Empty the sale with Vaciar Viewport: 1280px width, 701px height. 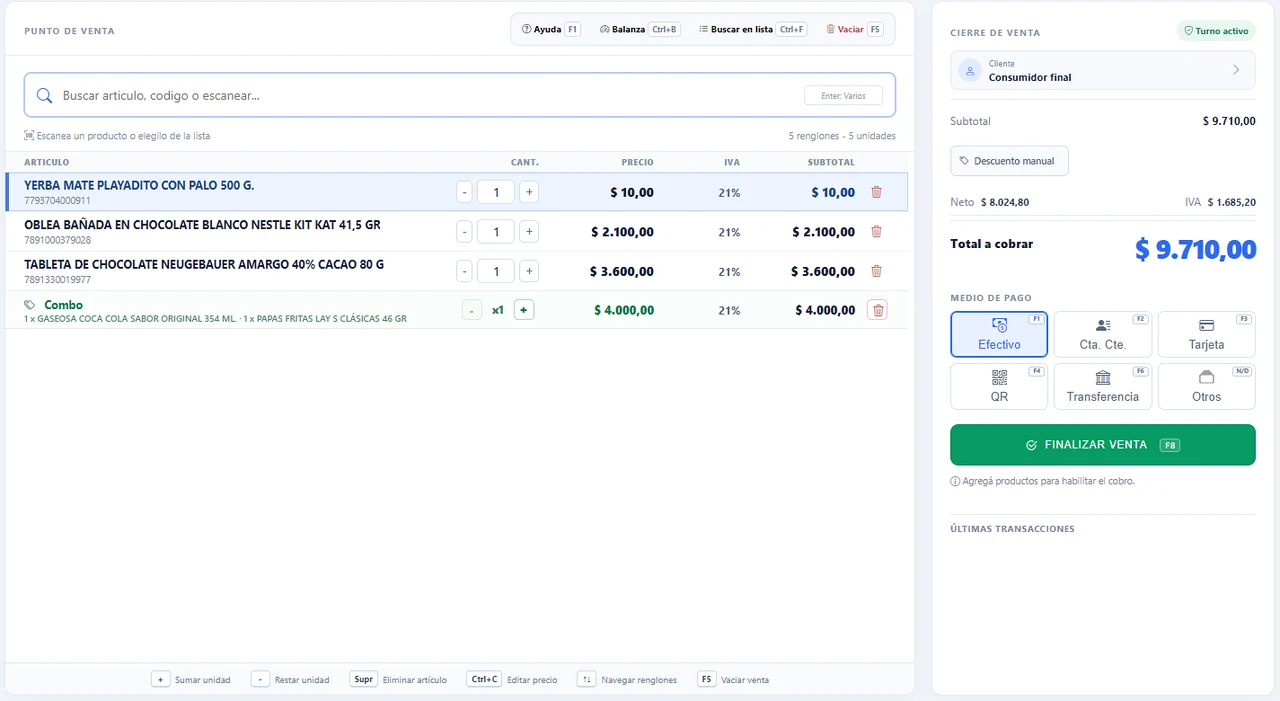855,29
